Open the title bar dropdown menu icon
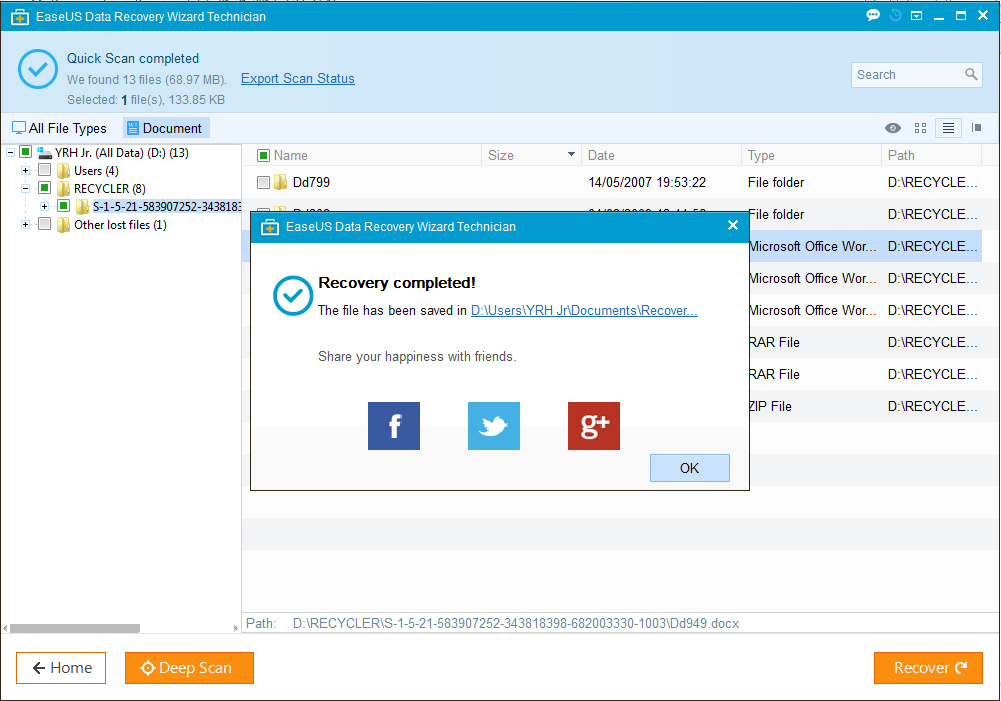Screen dimensions: 1001x701 (x=916, y=15)
